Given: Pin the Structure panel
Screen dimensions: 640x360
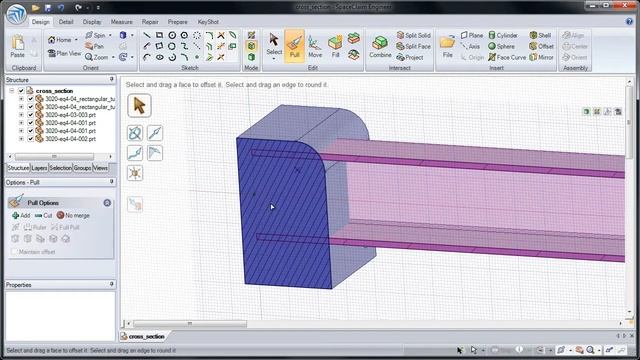Looking at the screenshot, I should point(111,79).
